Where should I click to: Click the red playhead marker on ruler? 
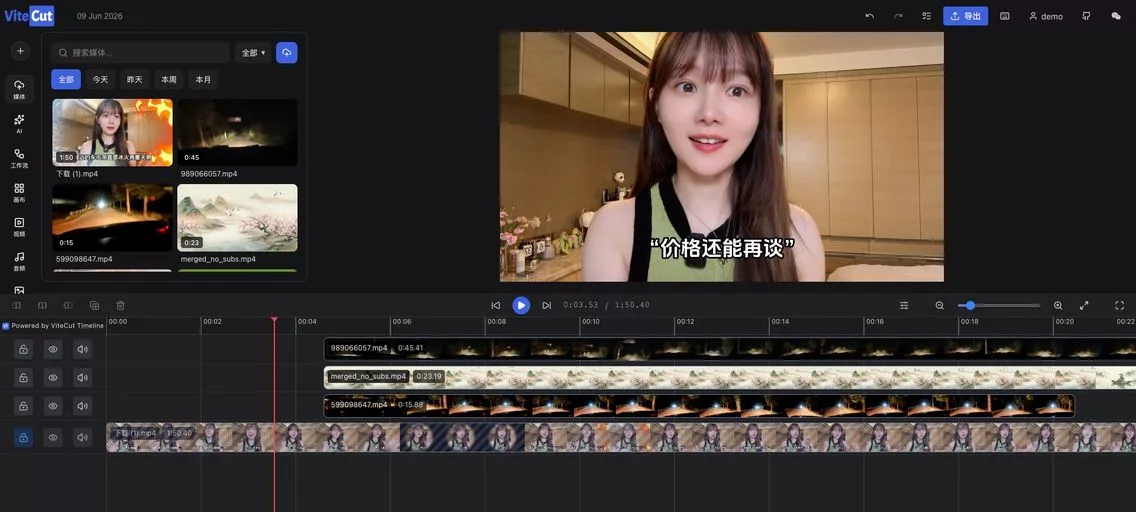[x=274, y=319]
